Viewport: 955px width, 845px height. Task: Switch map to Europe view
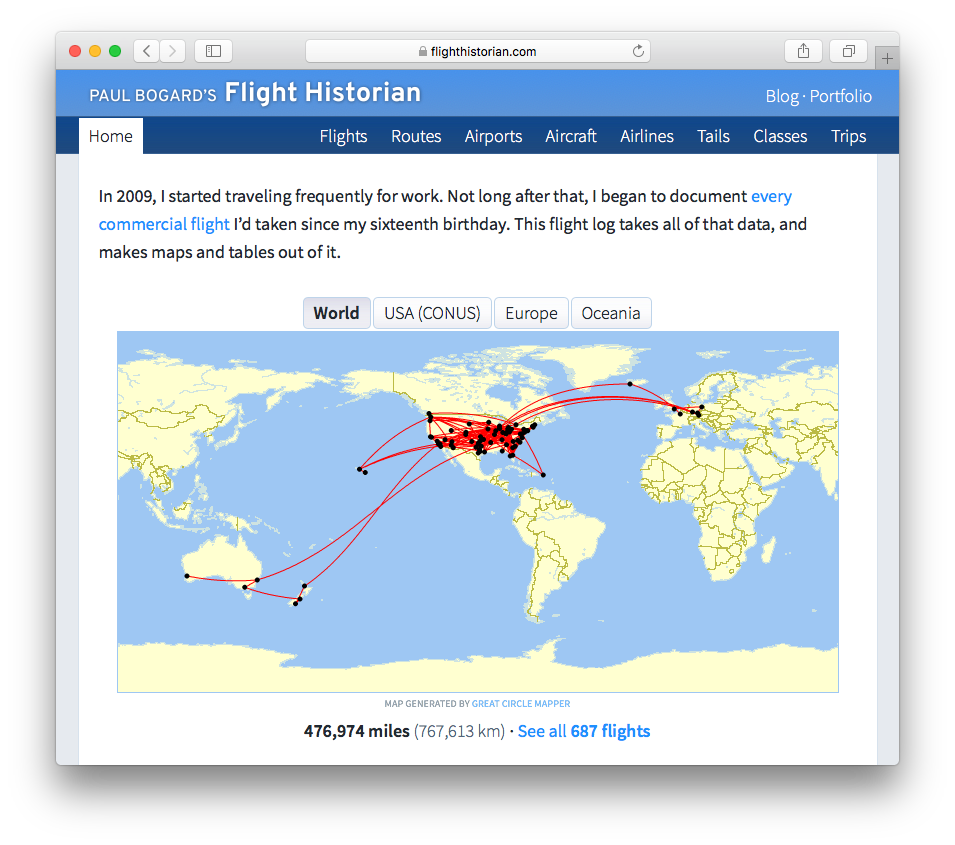(x=531, y=313)
